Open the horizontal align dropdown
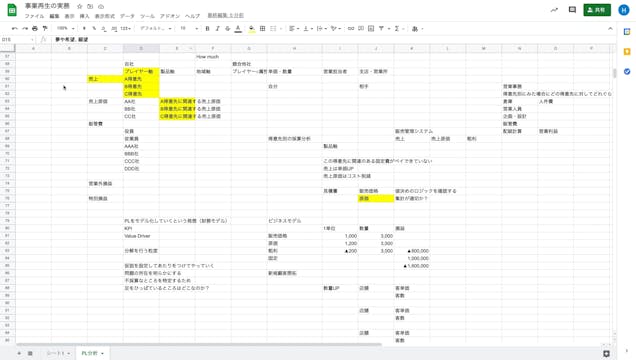Screen dimensions: 636x360 [x=294, y=28]
